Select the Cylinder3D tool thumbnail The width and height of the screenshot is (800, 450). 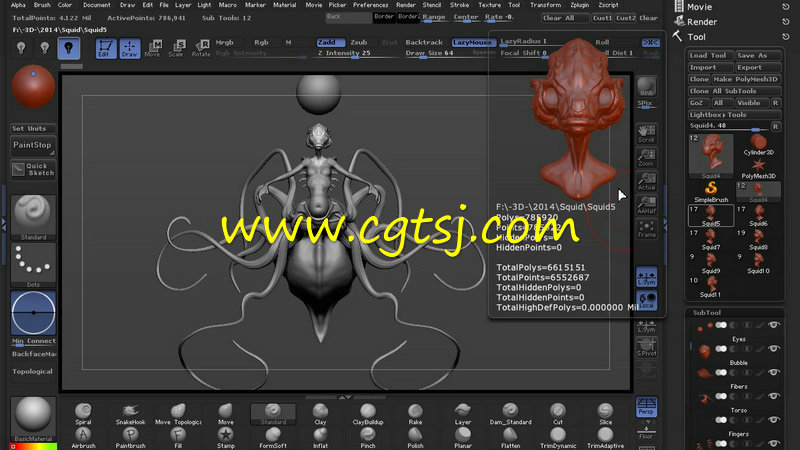(x=758, y=145)
